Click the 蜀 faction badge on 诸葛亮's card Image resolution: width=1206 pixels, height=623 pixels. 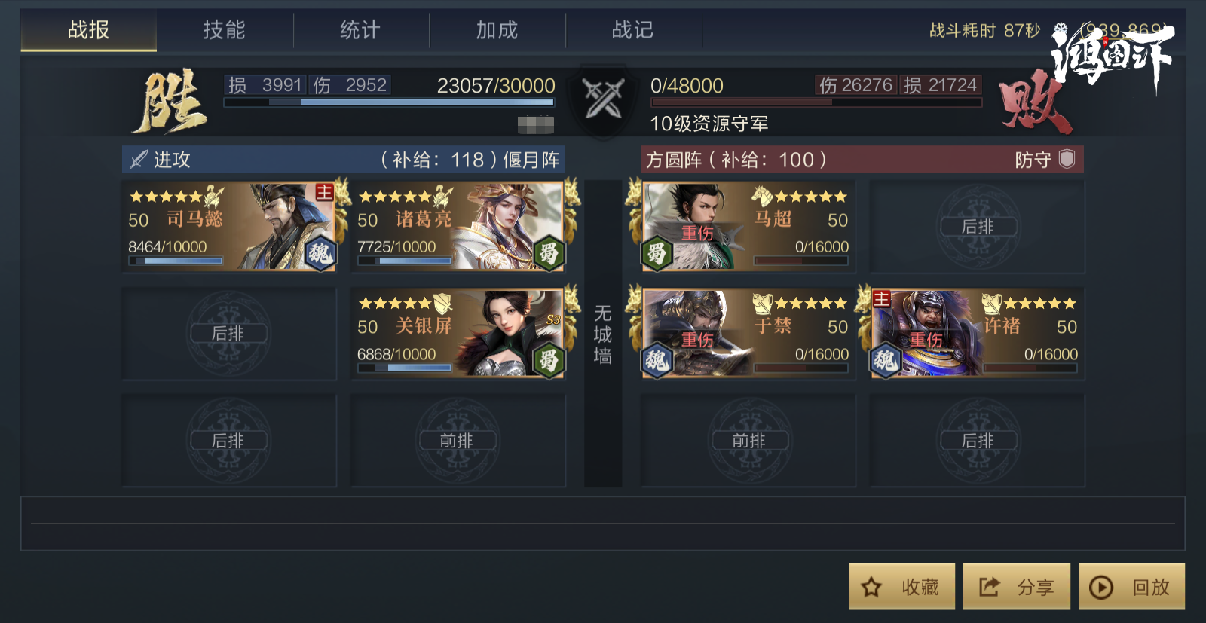pos(547,252)
